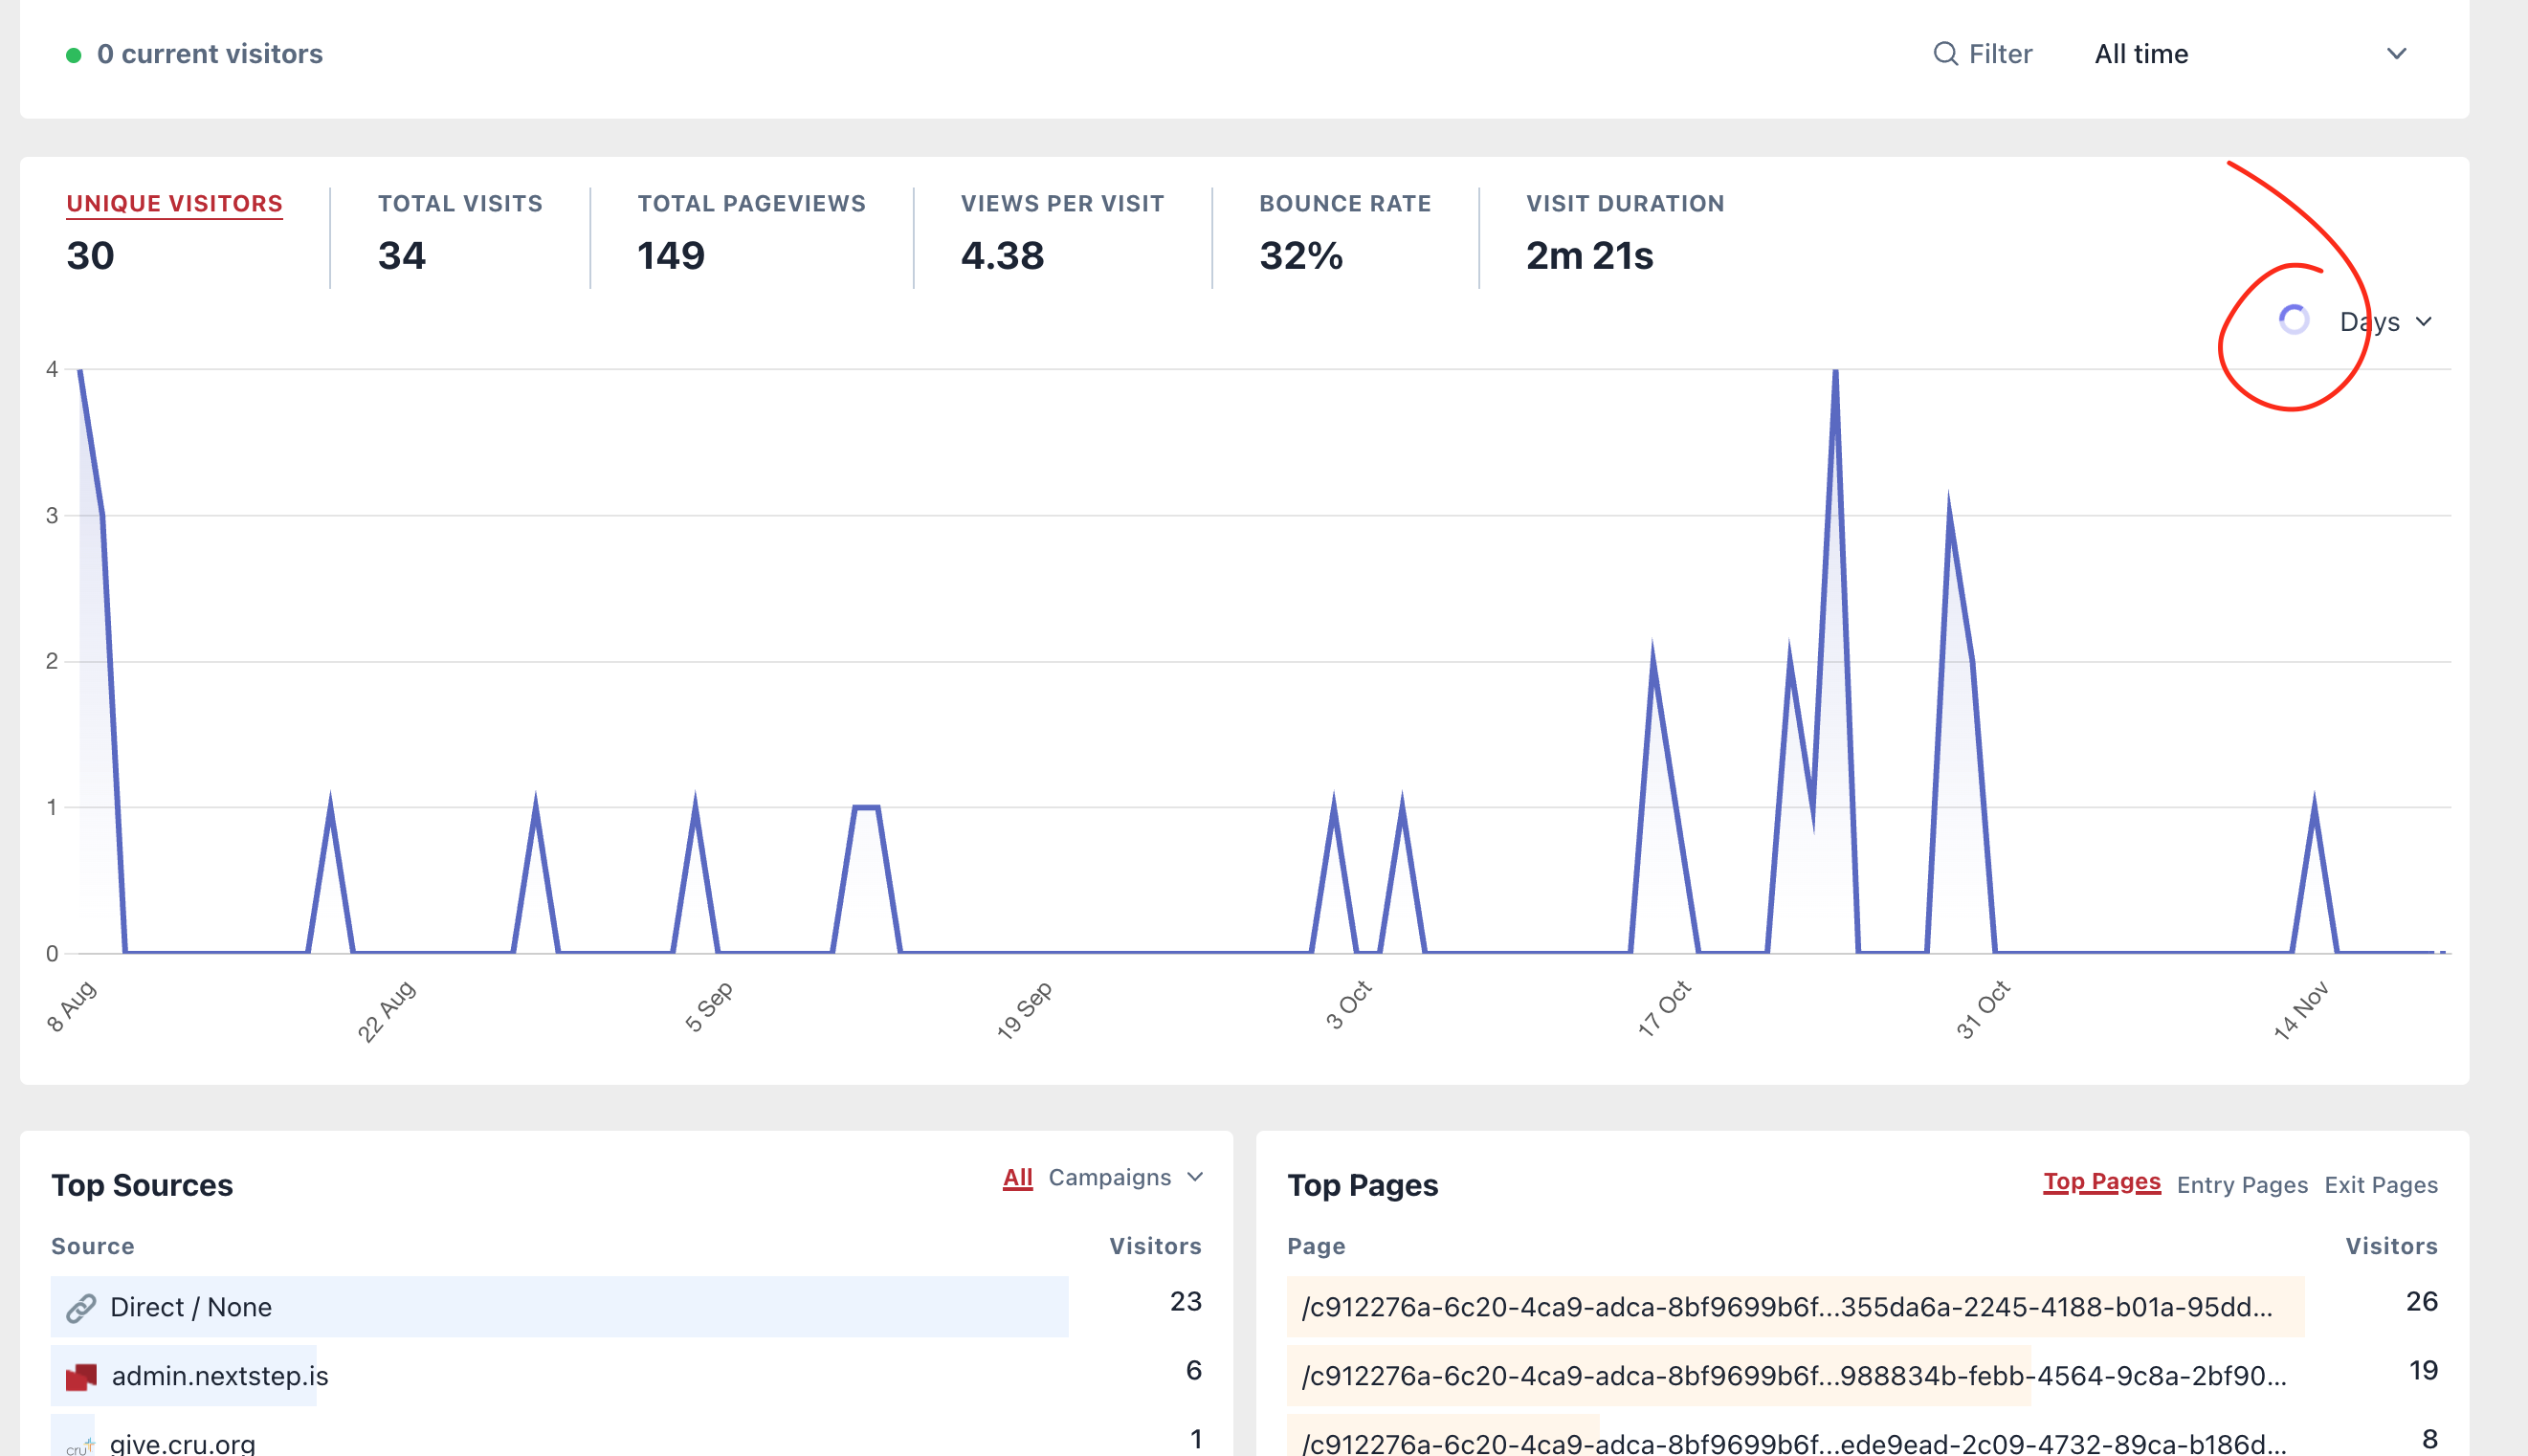The height and width of the screenshot is (1456, 2528).
Task: Click the Filter search icon
Action: [x=1945, y=53]
